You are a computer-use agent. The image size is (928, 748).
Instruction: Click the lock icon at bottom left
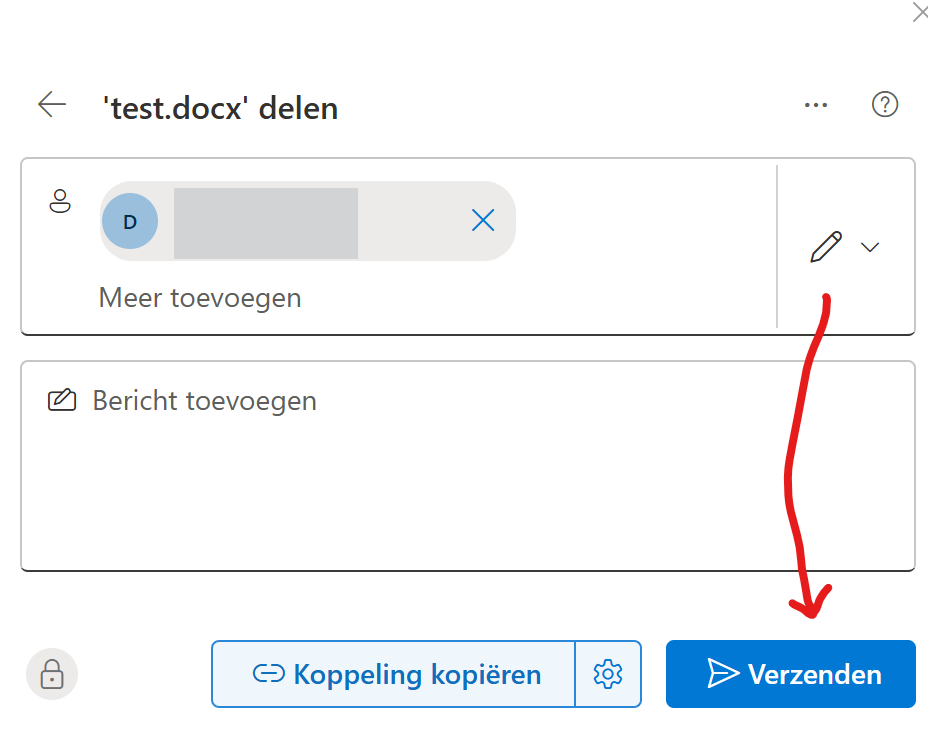pyautogui.click(x=52, y=674)
